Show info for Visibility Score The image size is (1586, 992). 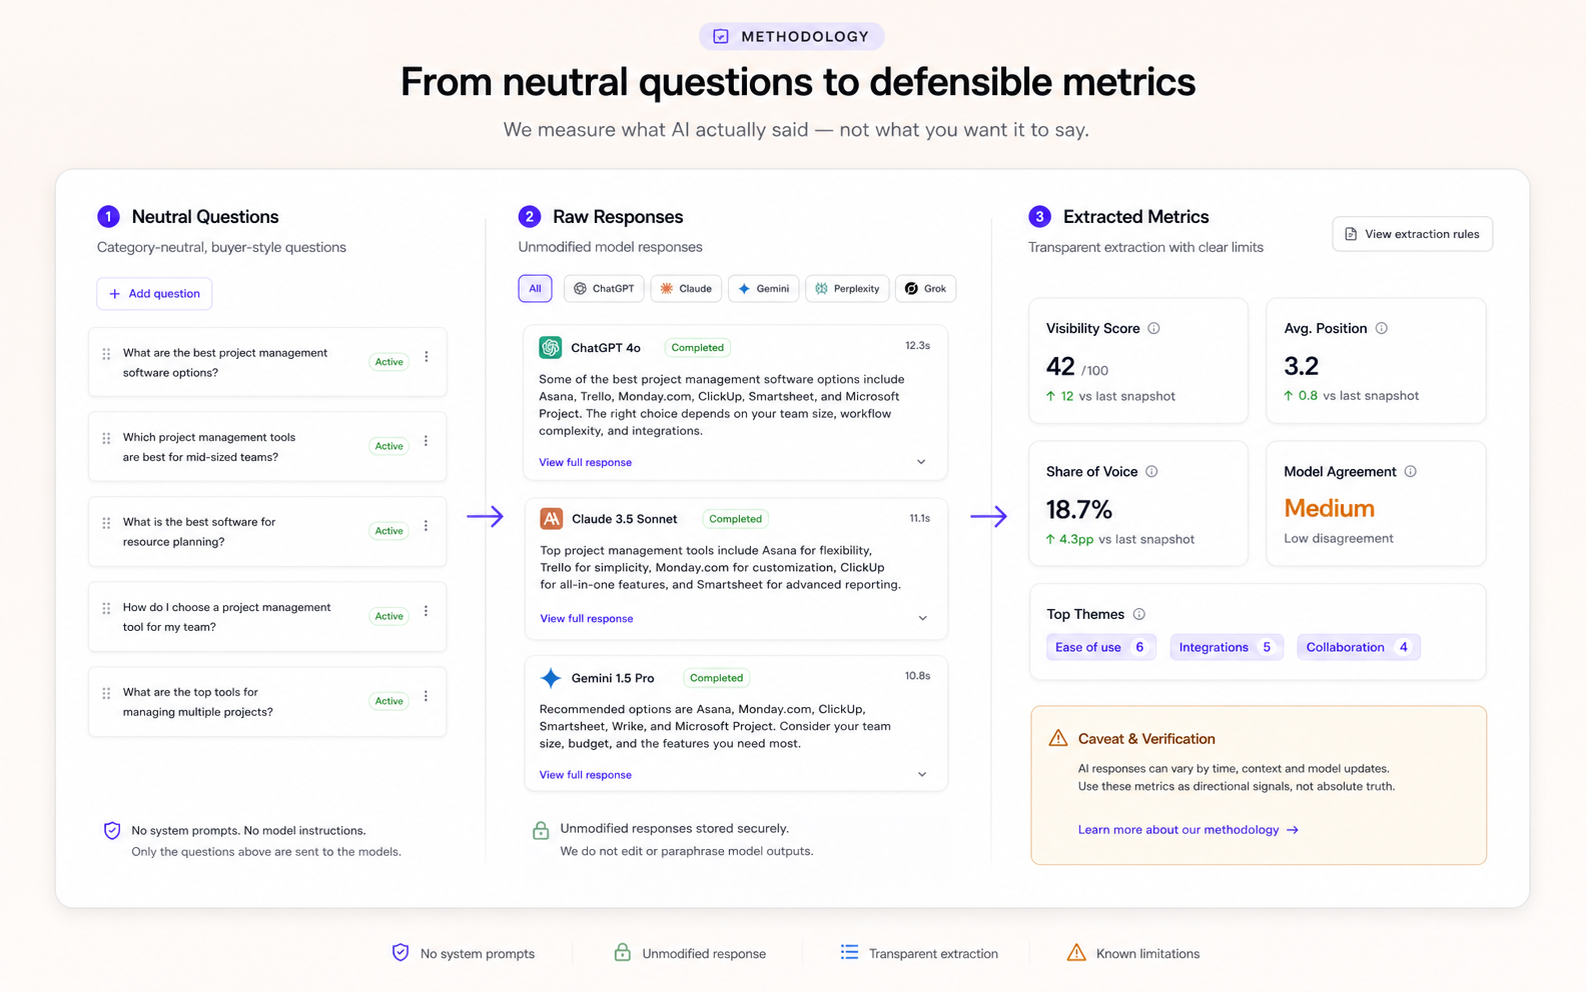click(1154, 328)
